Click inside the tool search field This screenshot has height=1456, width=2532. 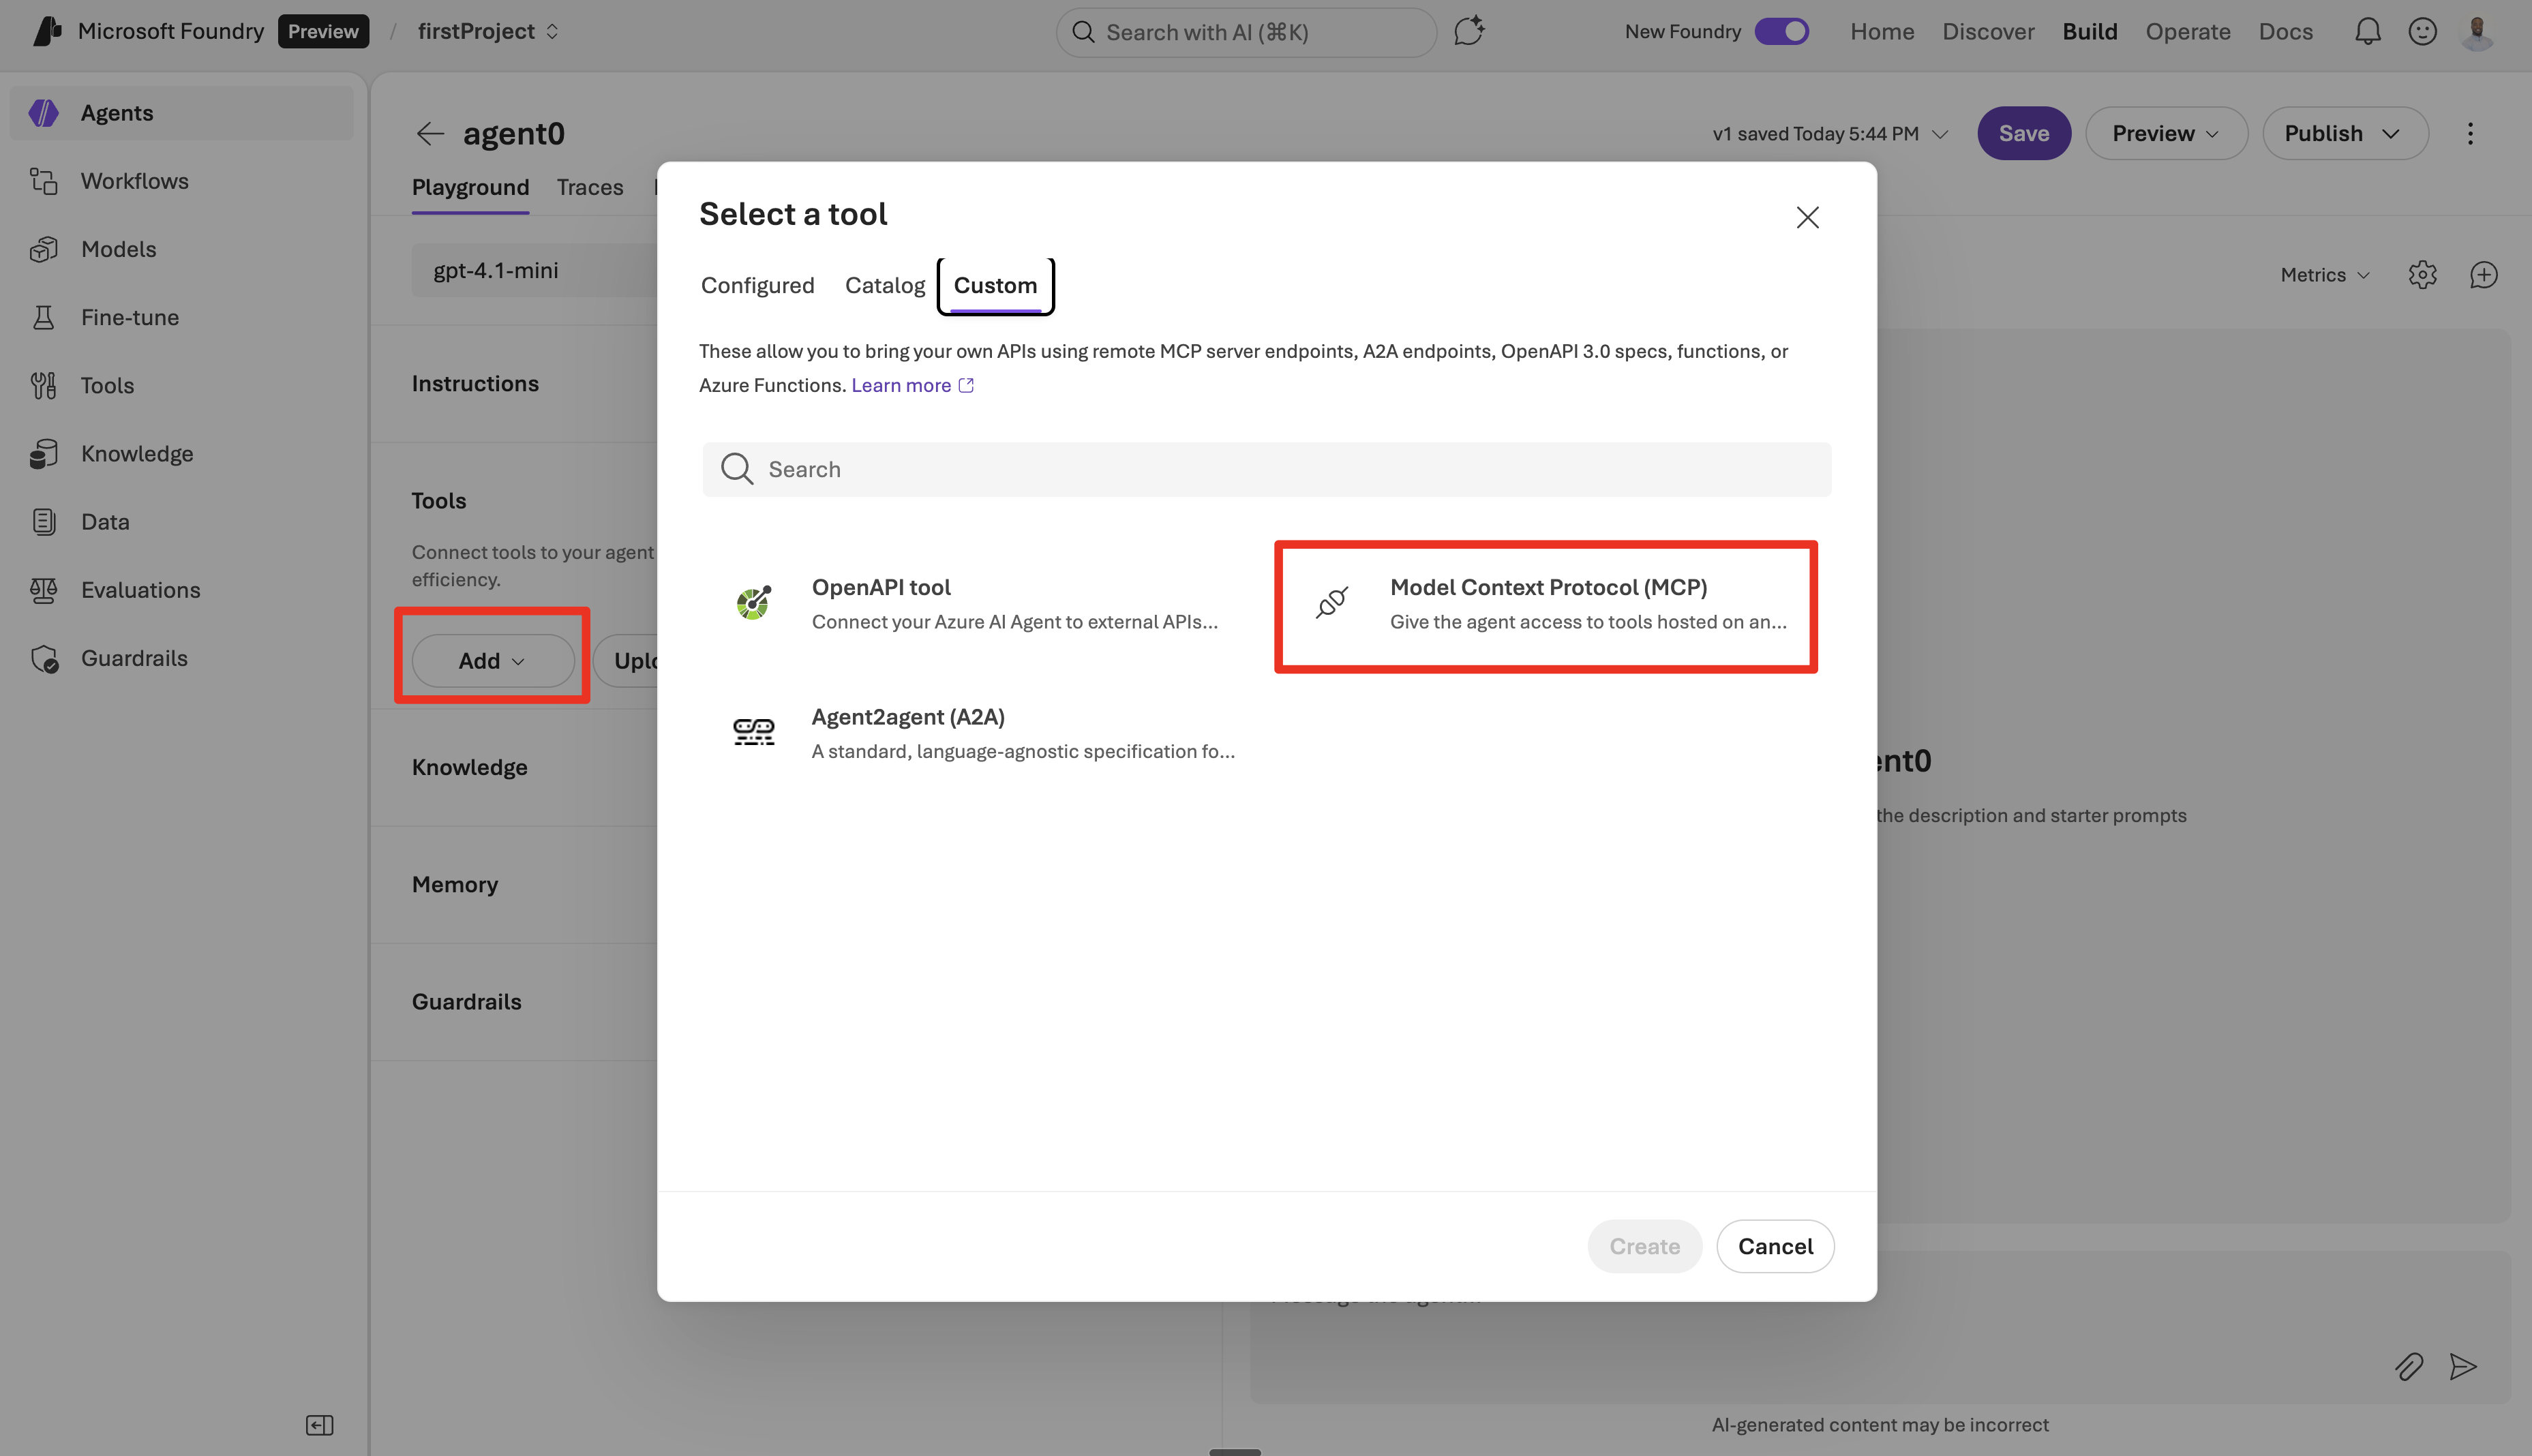(x=1266, y=469)
